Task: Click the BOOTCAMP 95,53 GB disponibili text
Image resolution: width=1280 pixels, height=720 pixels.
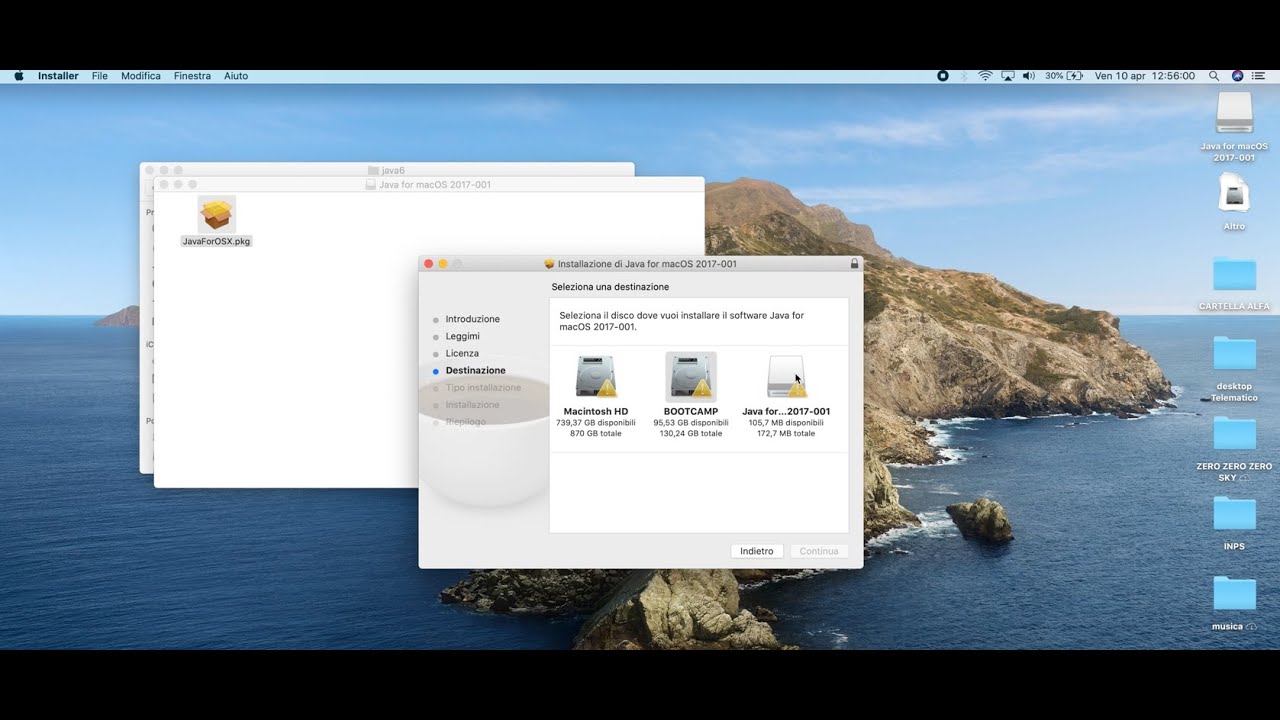Action: coord(691,422)
